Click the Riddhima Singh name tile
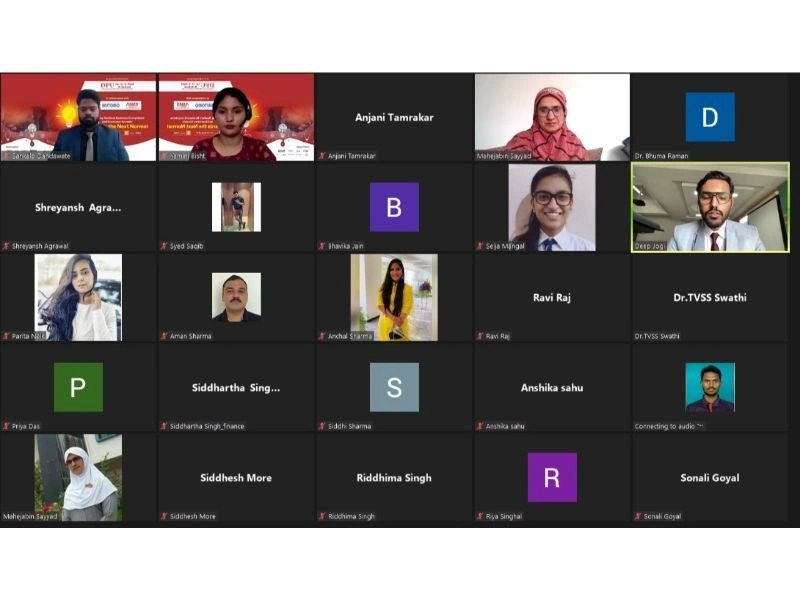 [x=394, y=478]
